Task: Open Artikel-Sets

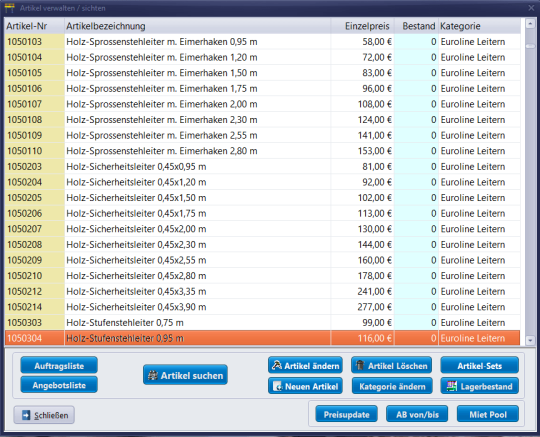Action: click(x=479, y=365)
